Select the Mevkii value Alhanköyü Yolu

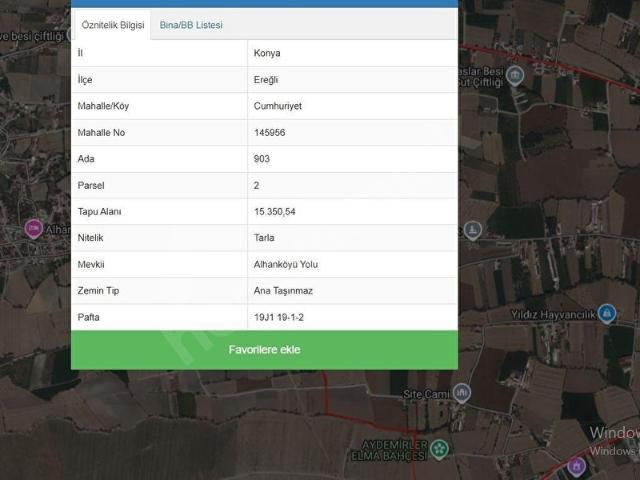(x=286, y=264)
